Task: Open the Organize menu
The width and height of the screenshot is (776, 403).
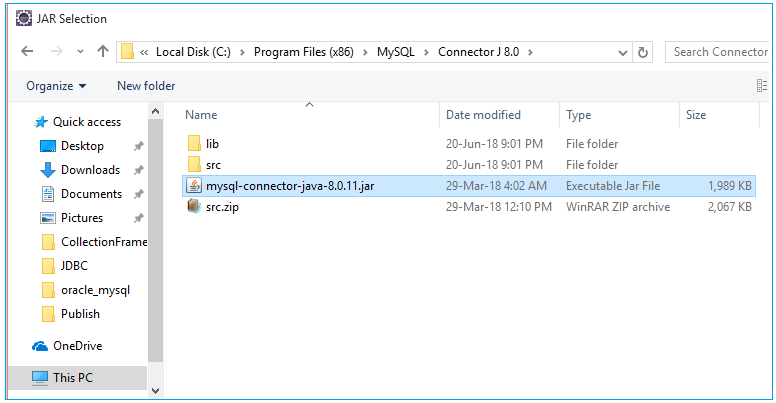Action: pos(56,86)
